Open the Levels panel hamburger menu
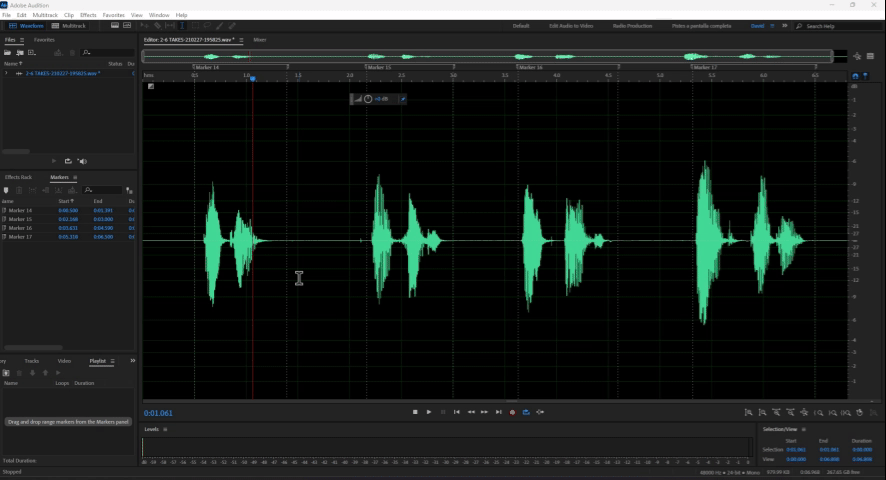 [165, 429]
